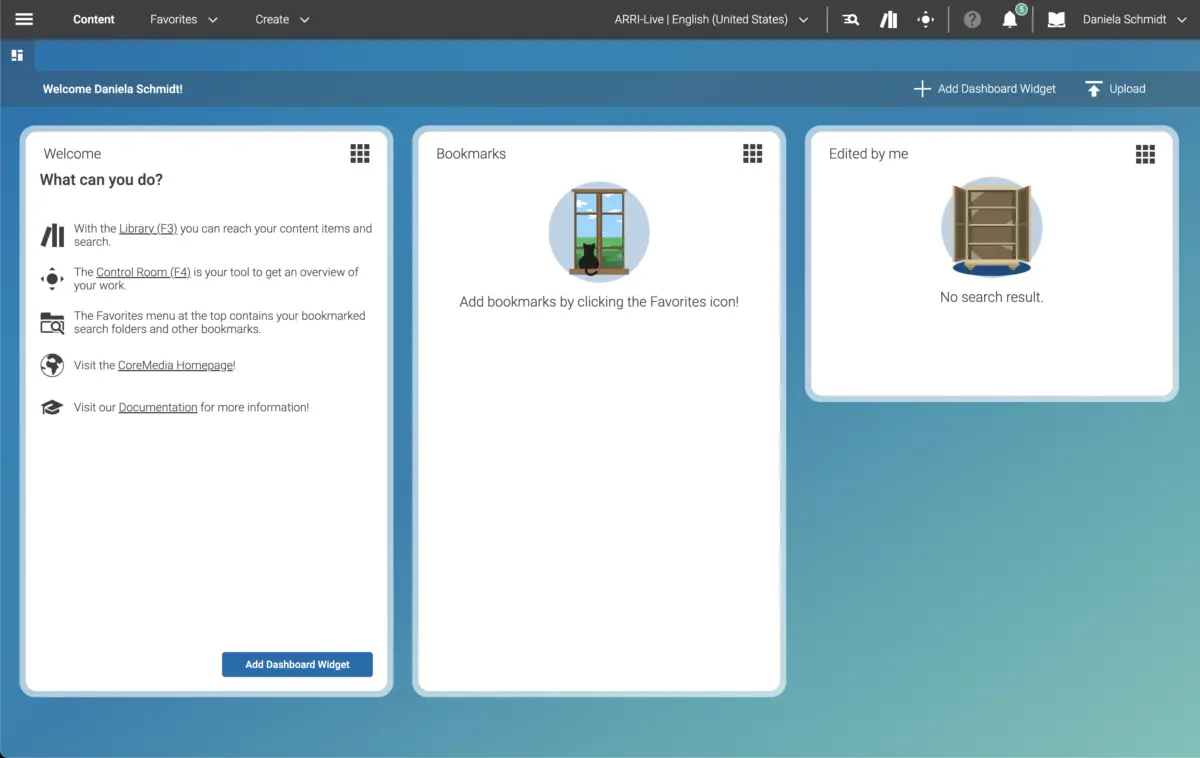This screenshot has width=1200, height=758.
Task: Follow the Library (F3) link
Action: tap(148, 229)
